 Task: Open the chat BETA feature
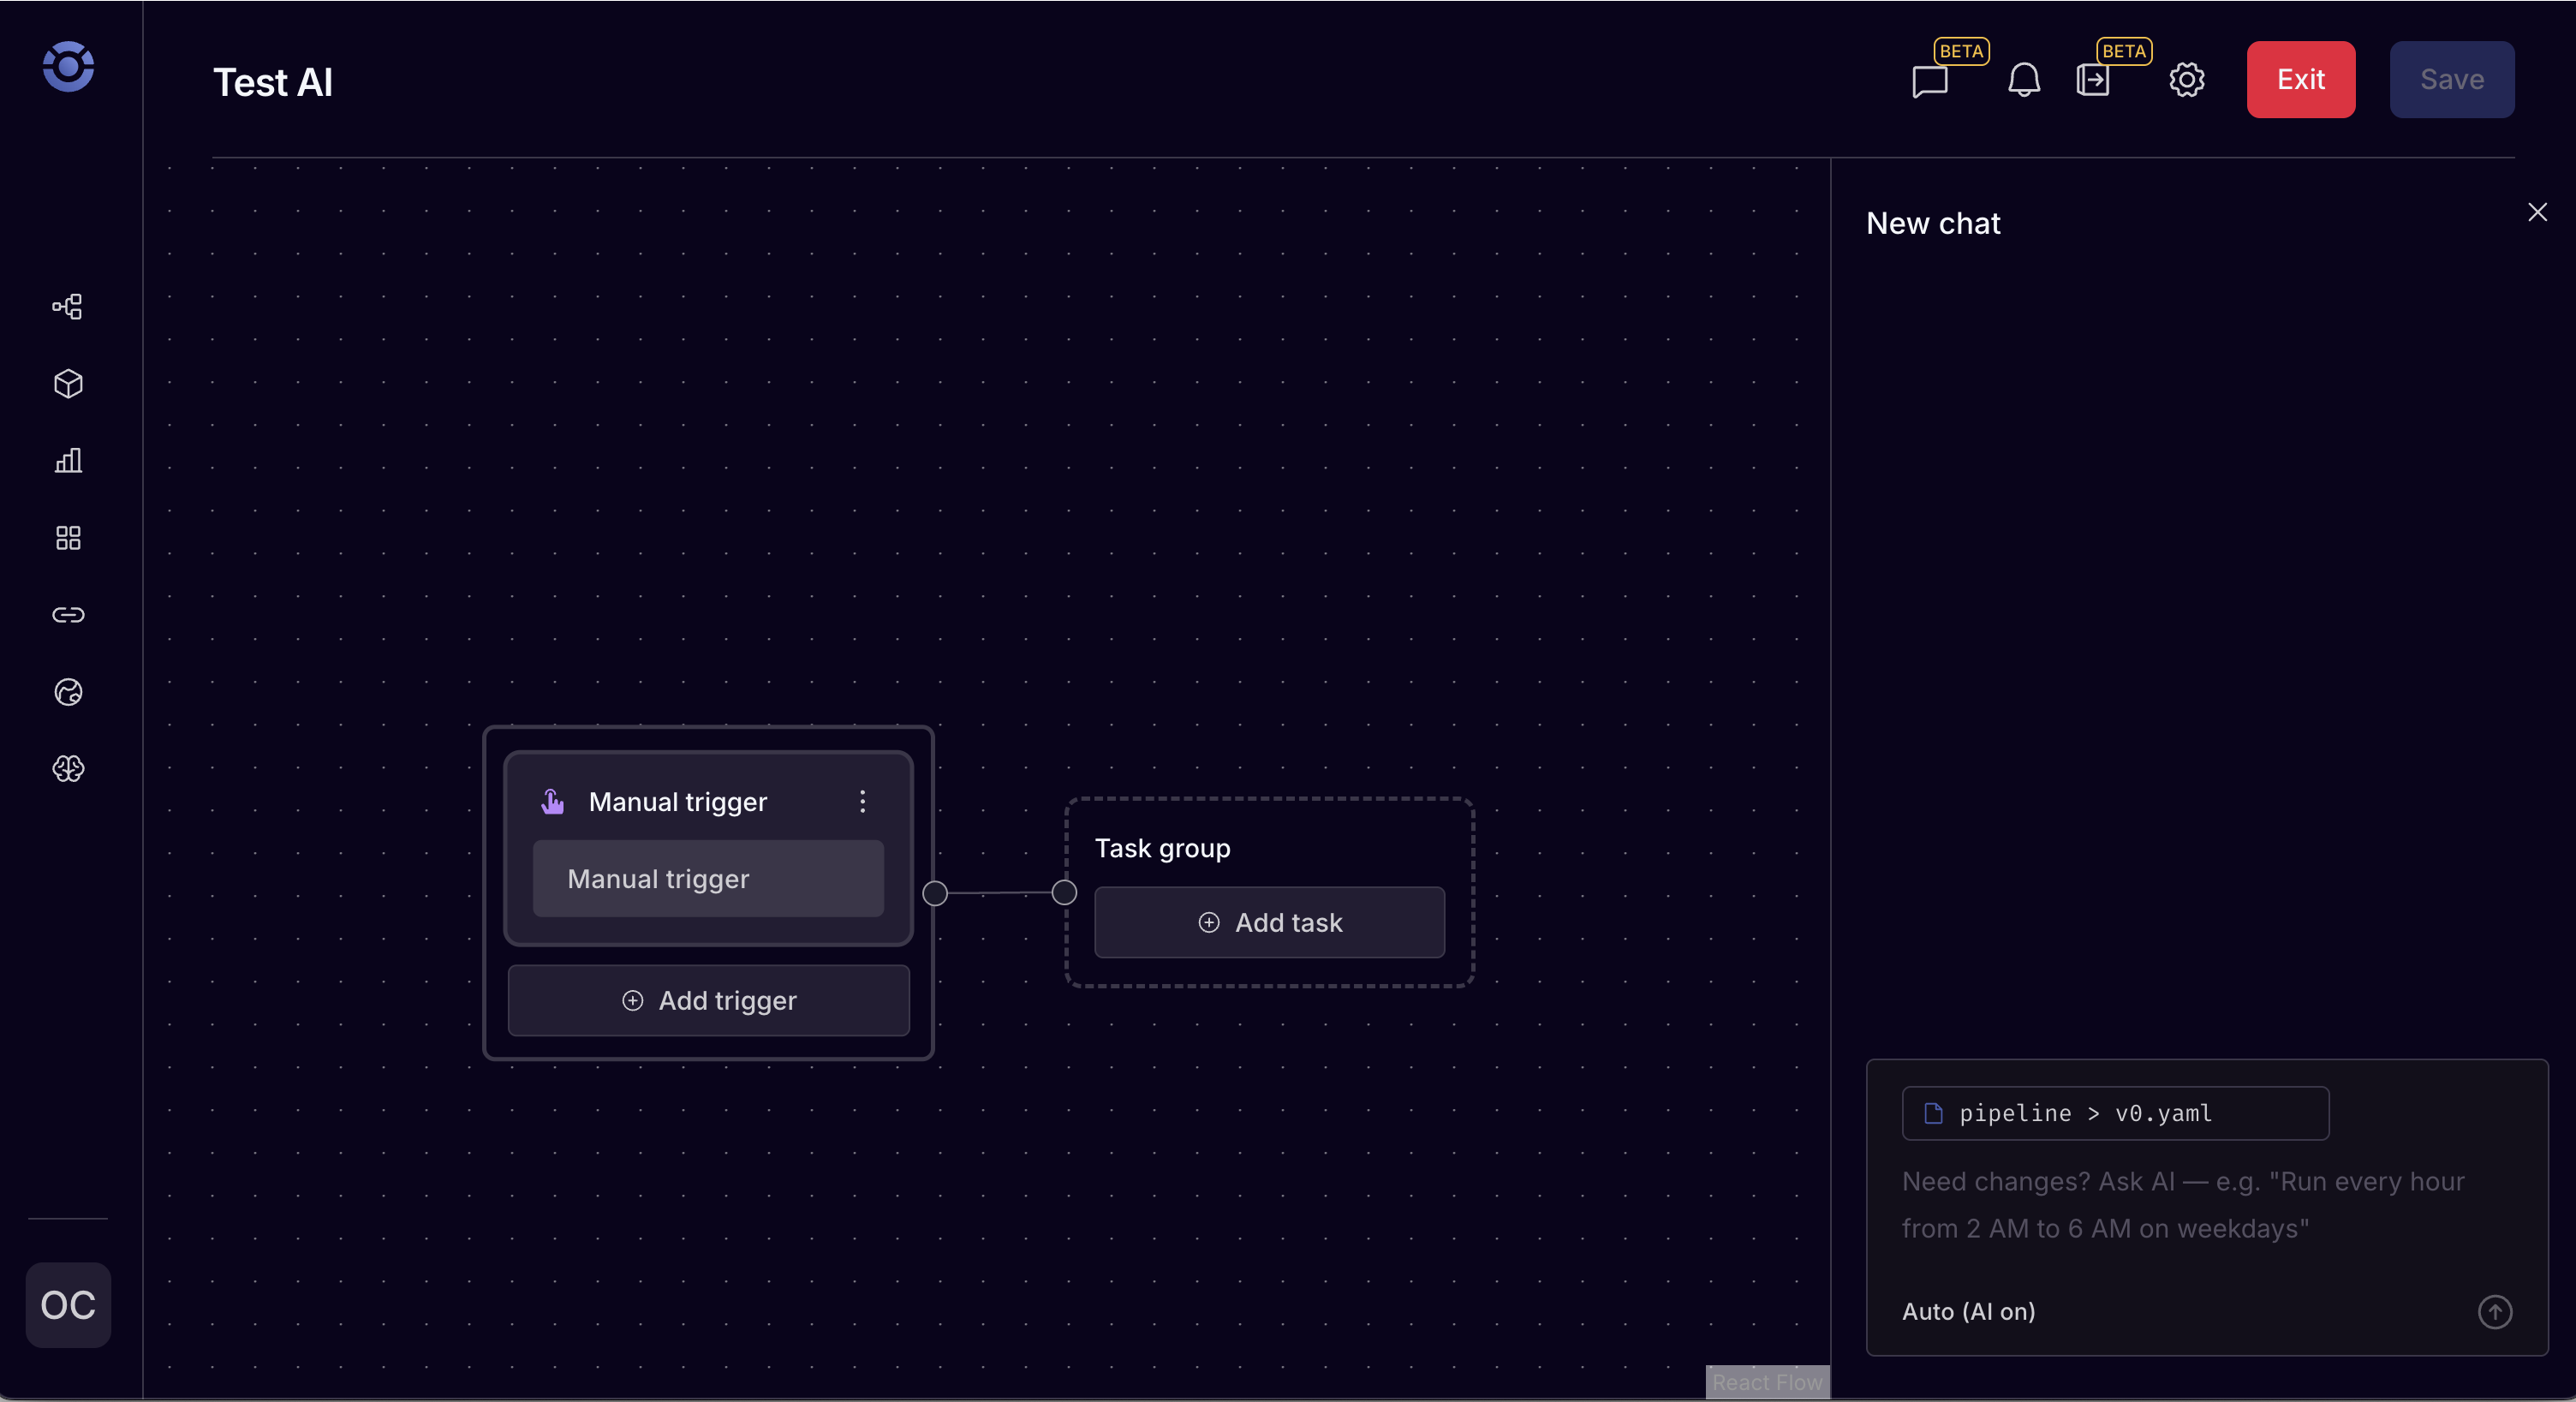coord(1928,80)
